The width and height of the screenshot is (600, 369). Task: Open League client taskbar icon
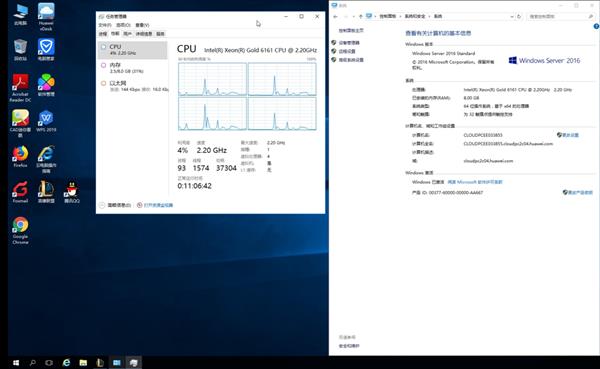(100, 362)
